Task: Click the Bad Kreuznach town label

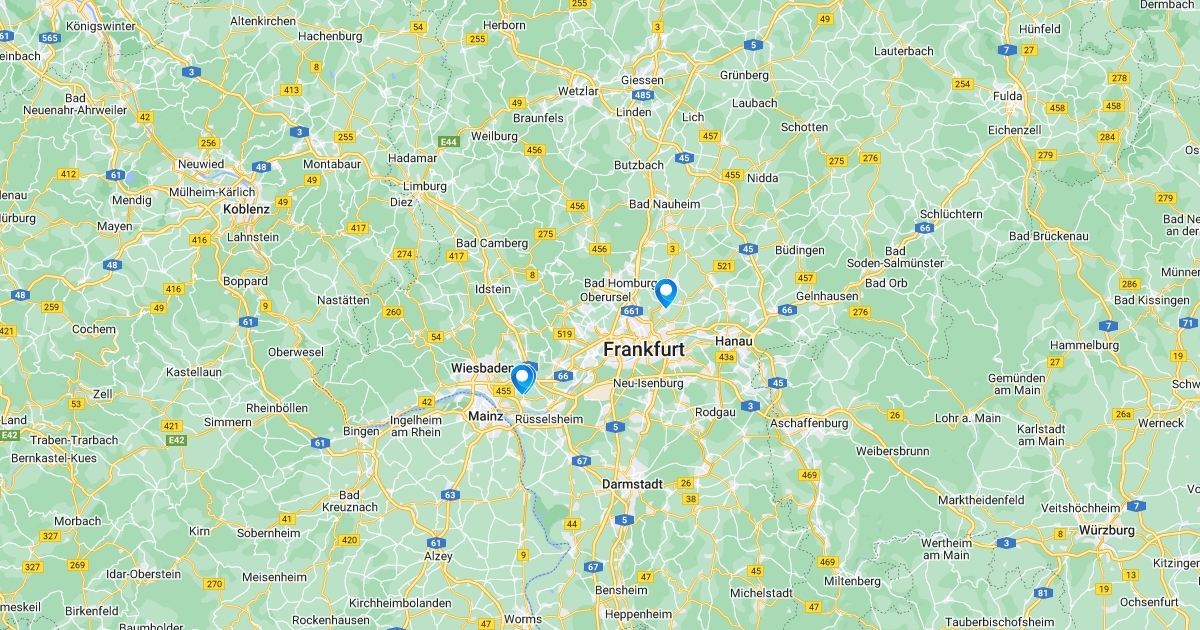Action: (350, 501)
